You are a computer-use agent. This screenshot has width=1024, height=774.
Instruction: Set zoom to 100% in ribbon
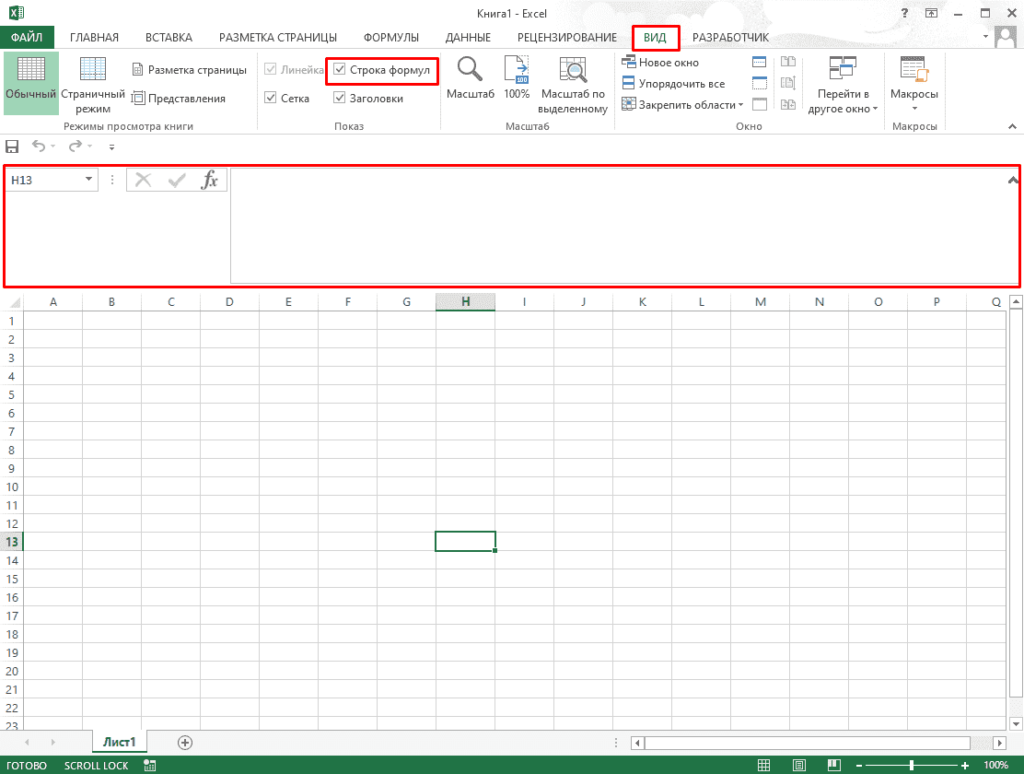[x=517, y=78]
